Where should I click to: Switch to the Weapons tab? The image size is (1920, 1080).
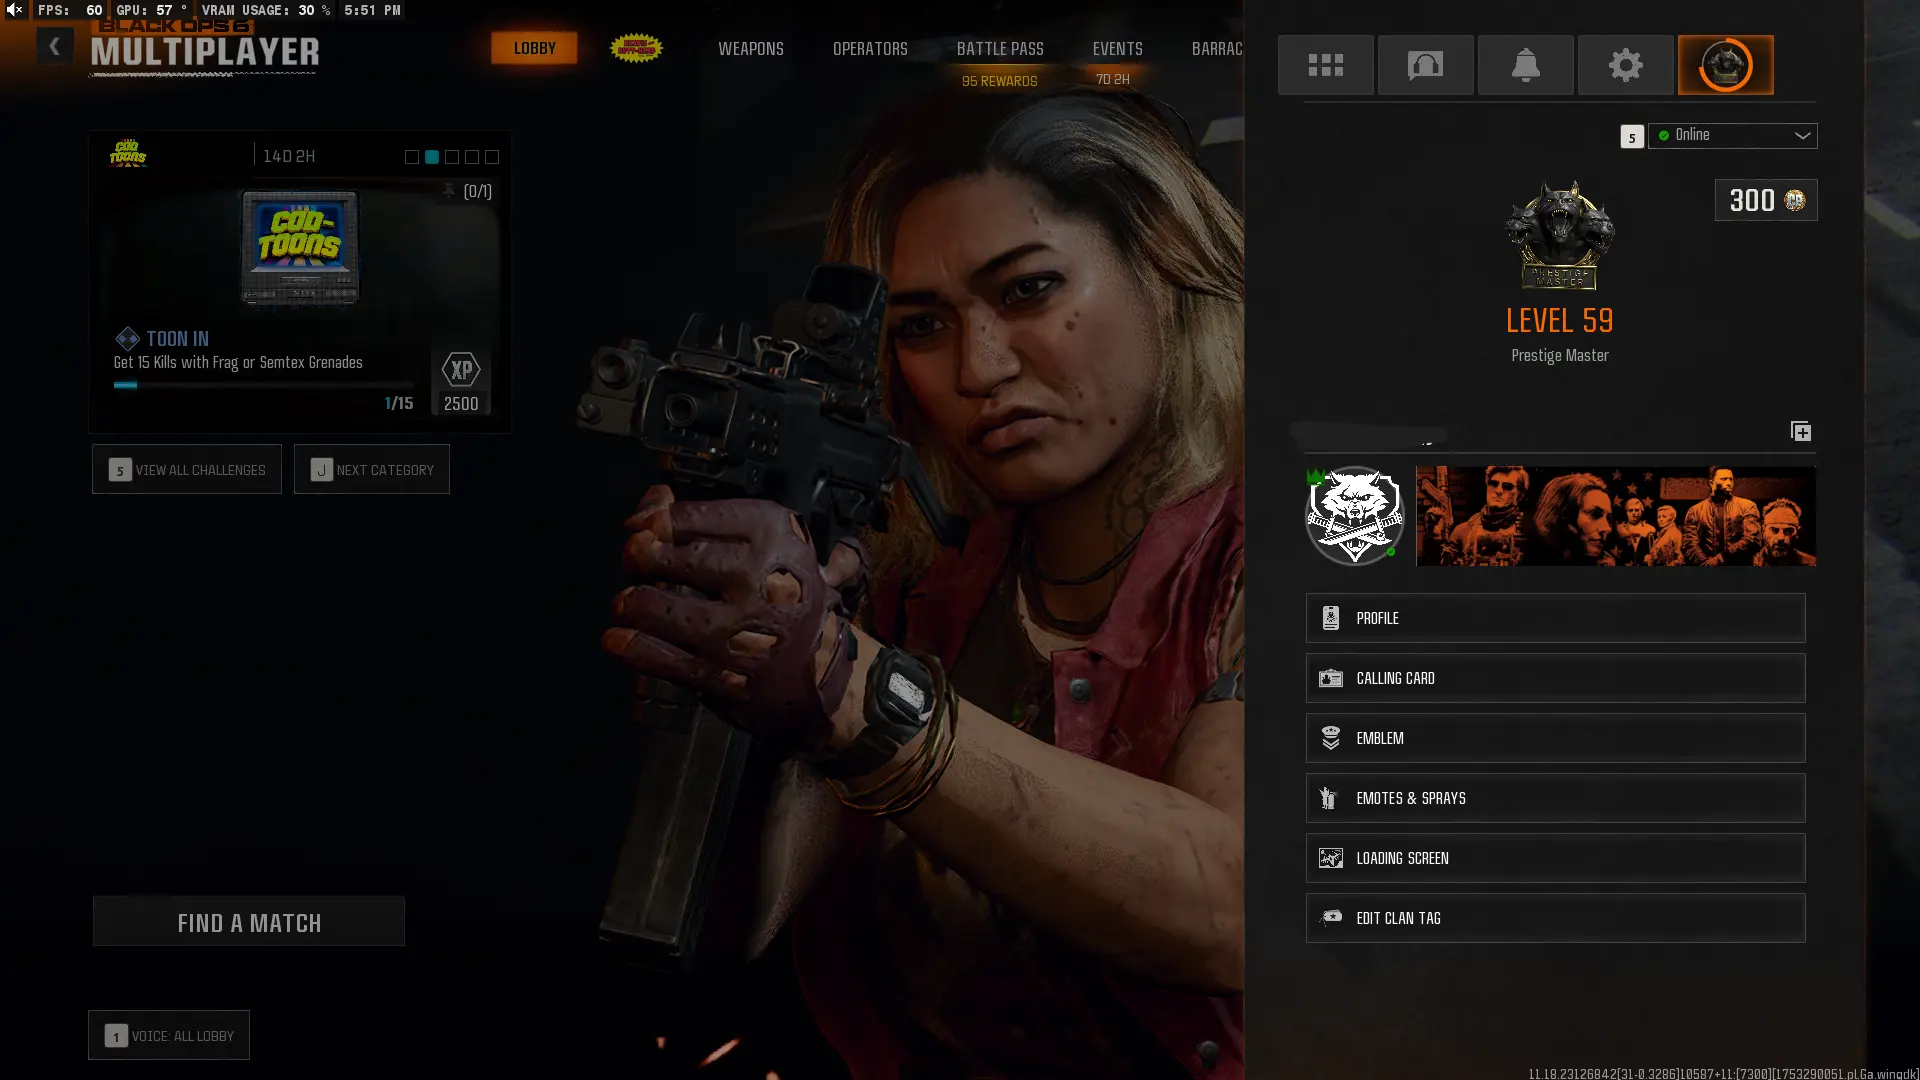pos(750,49)
